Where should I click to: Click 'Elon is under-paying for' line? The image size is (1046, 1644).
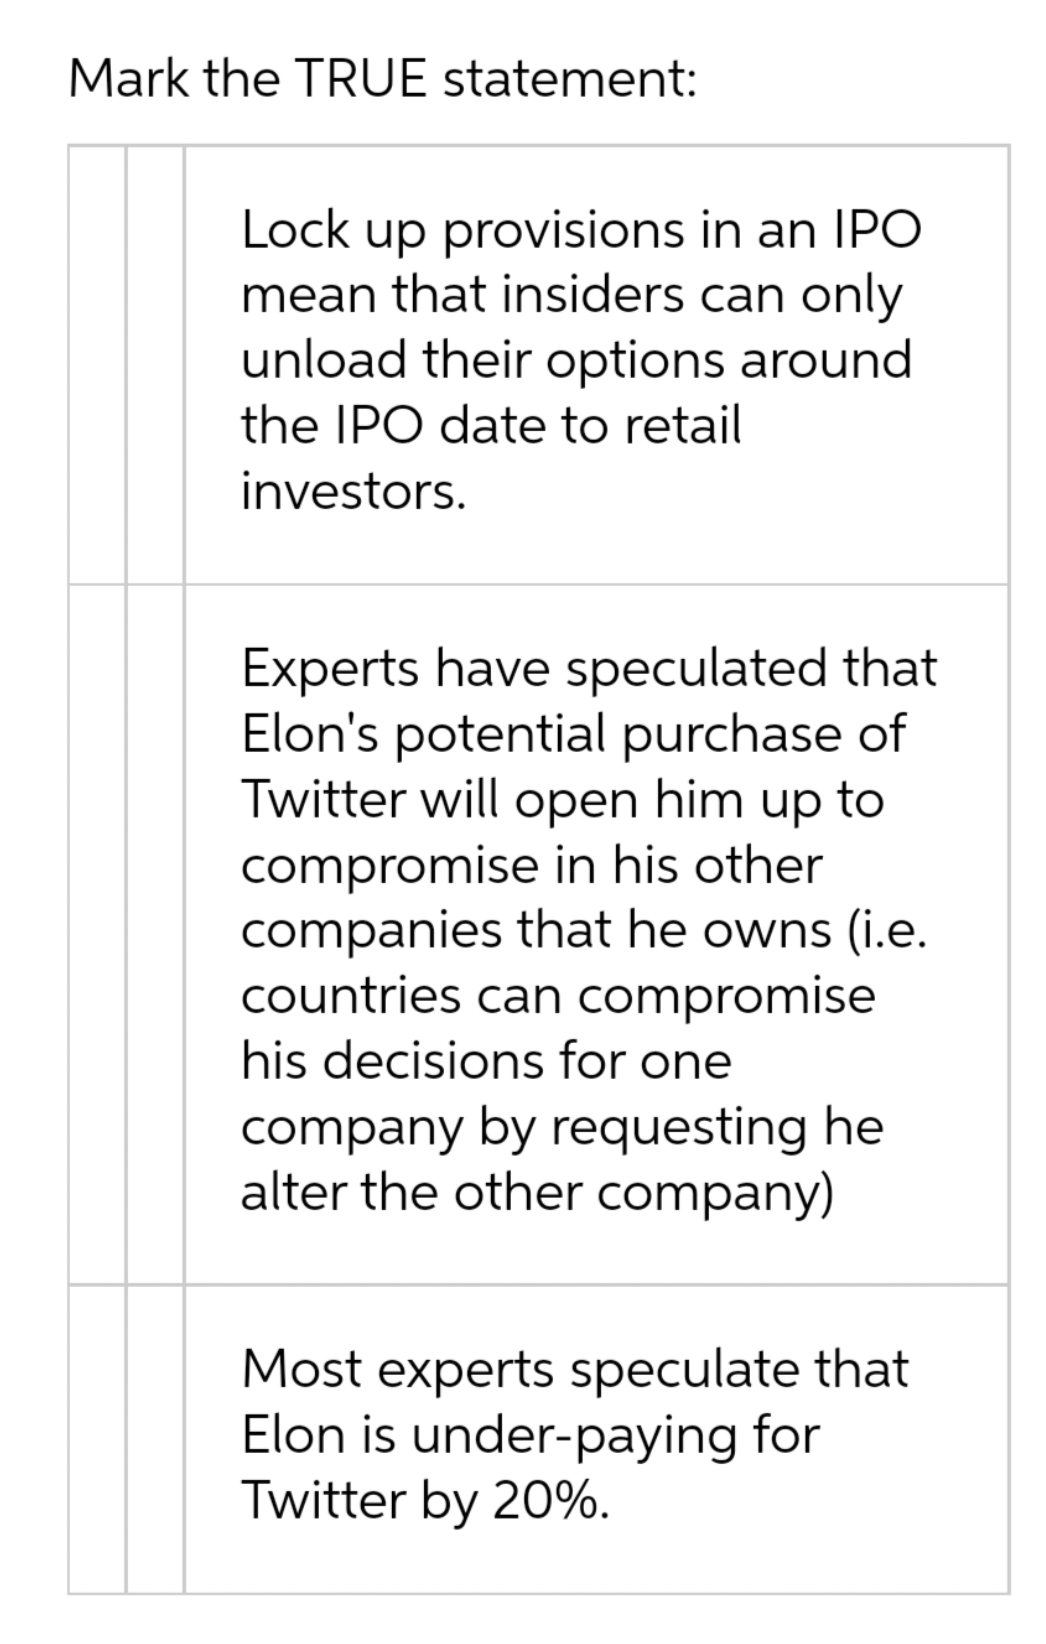(x=530, y=1435)
